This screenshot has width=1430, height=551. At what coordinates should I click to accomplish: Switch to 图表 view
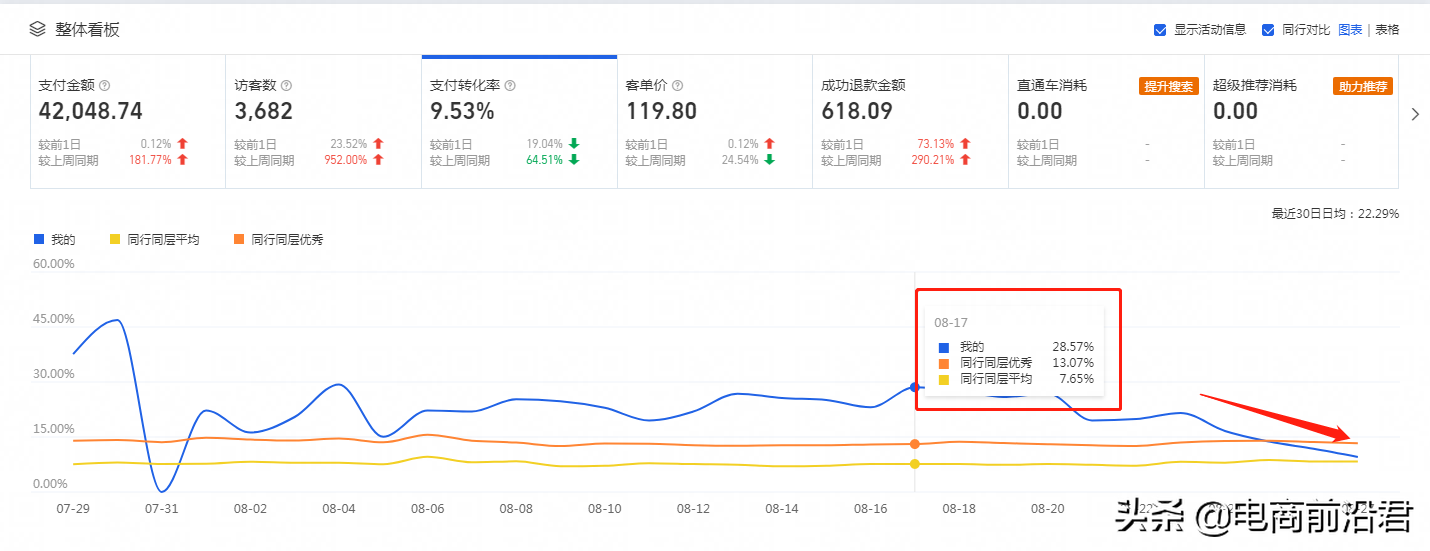coord(1350,30)
